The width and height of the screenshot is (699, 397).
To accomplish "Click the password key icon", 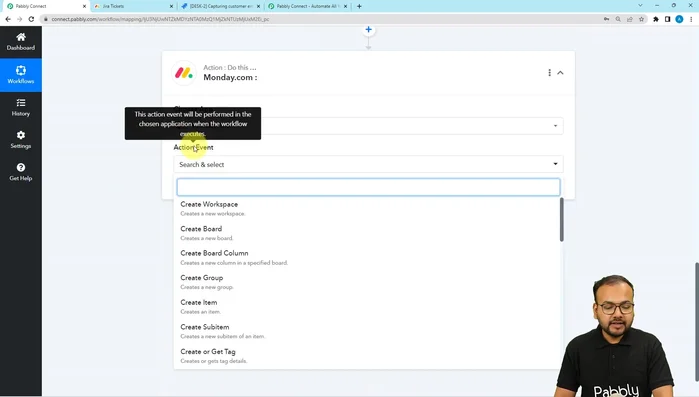I will [x=606, y=19].
